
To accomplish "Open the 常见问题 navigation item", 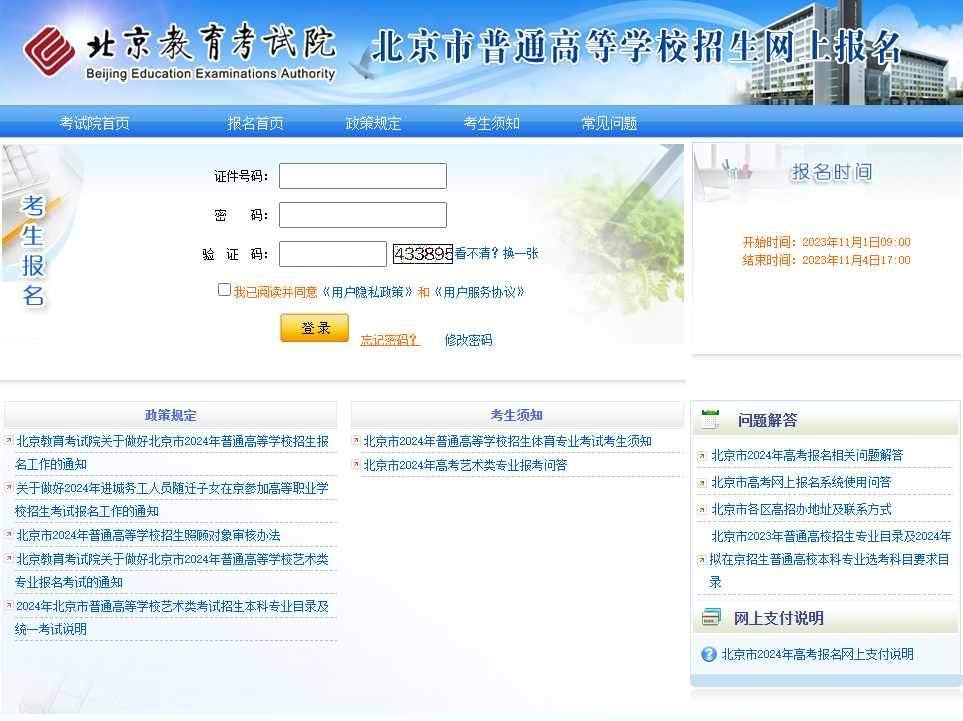I will click(x=609, y=123).
